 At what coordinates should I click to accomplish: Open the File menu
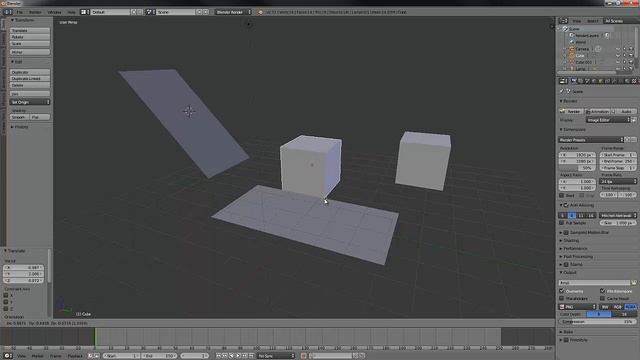click(20, 12)
